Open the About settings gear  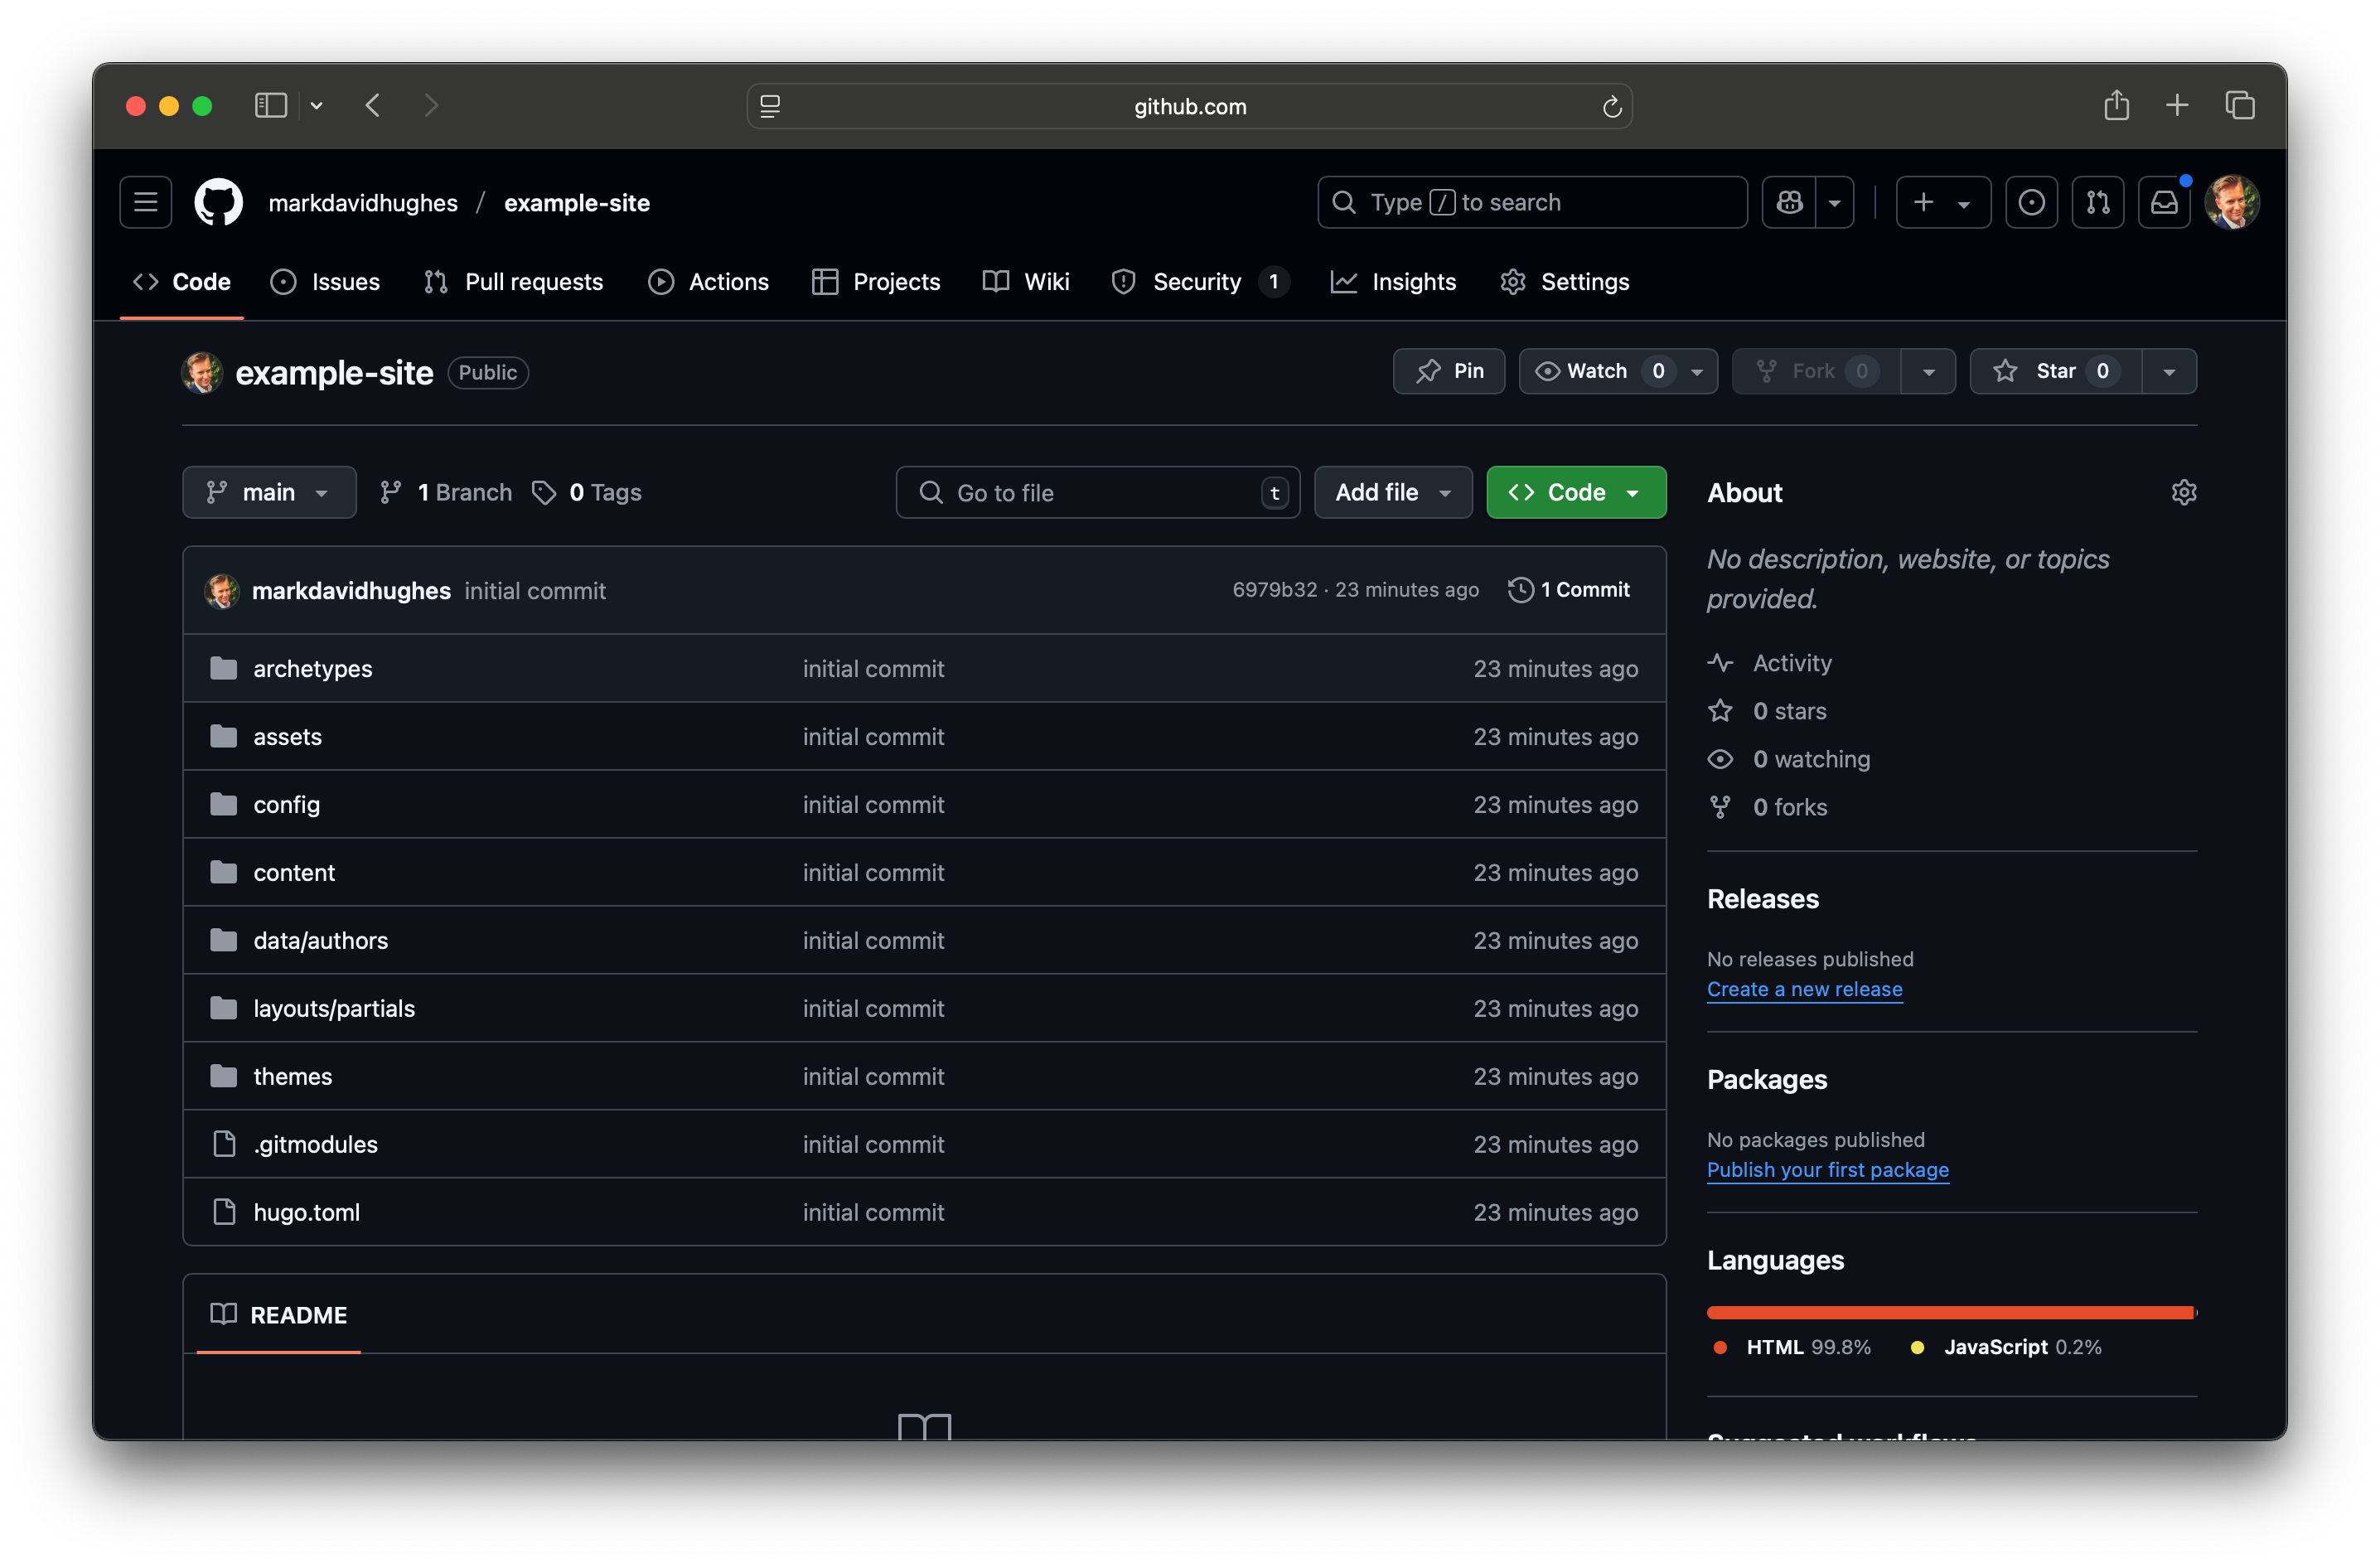pyautogui.click(x=2183, y=492)
